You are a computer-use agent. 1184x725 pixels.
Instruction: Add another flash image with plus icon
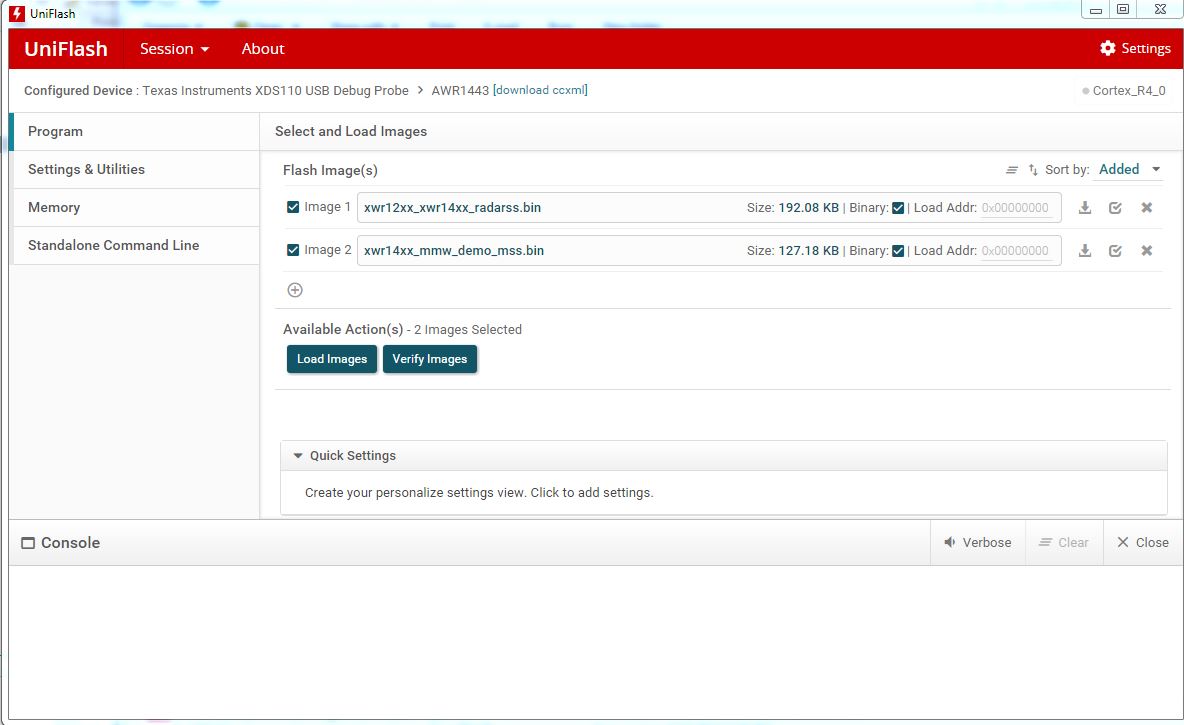[x=294, y=290]
